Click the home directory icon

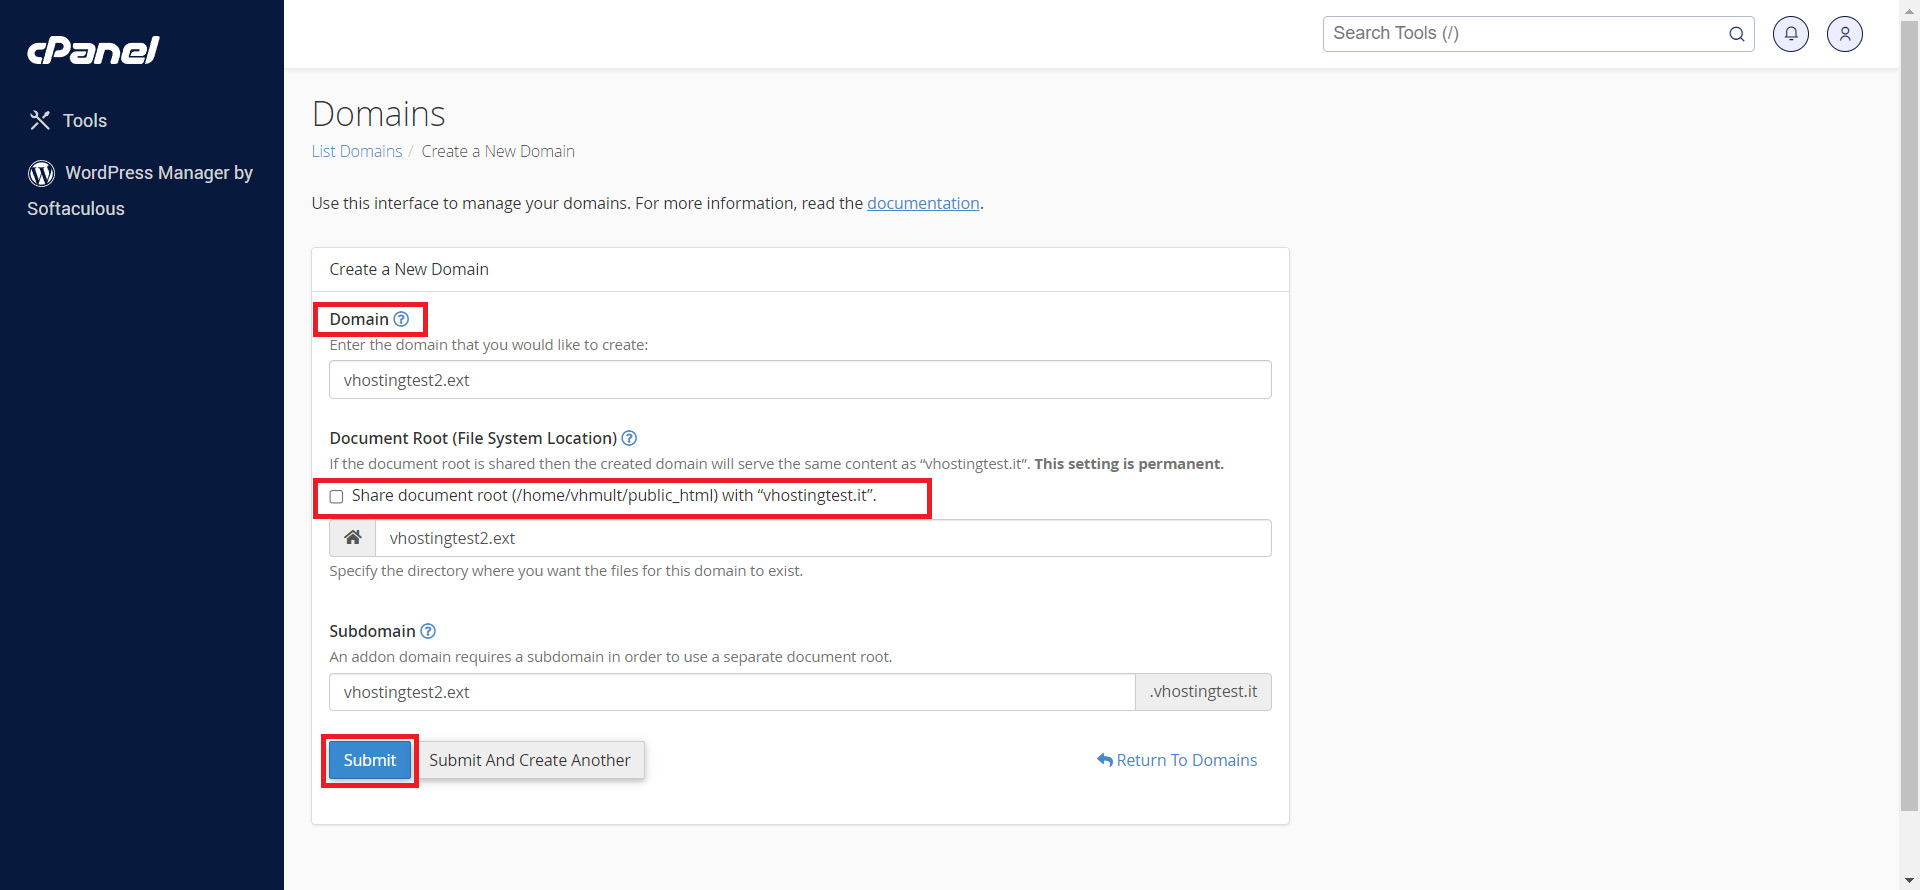click(x=353, y=538)
